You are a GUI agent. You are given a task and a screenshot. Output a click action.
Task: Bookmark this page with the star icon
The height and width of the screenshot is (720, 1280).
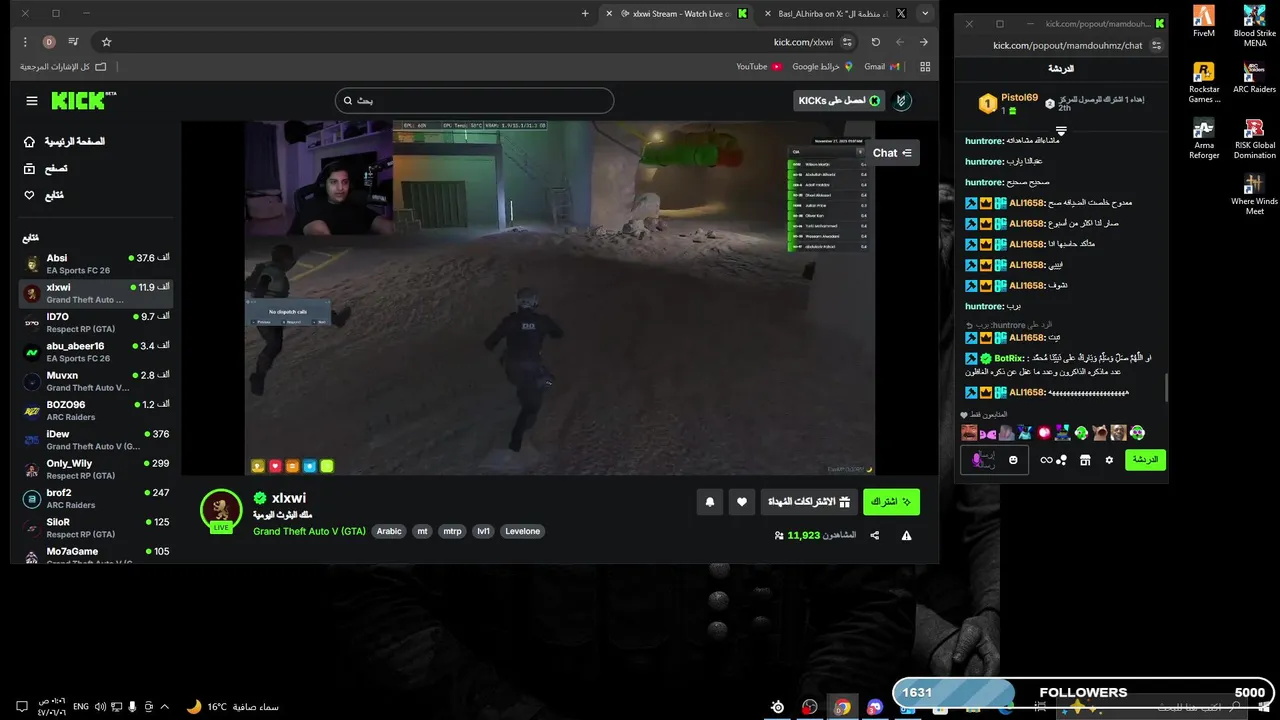pyautogui.click(x=106, y=42)
